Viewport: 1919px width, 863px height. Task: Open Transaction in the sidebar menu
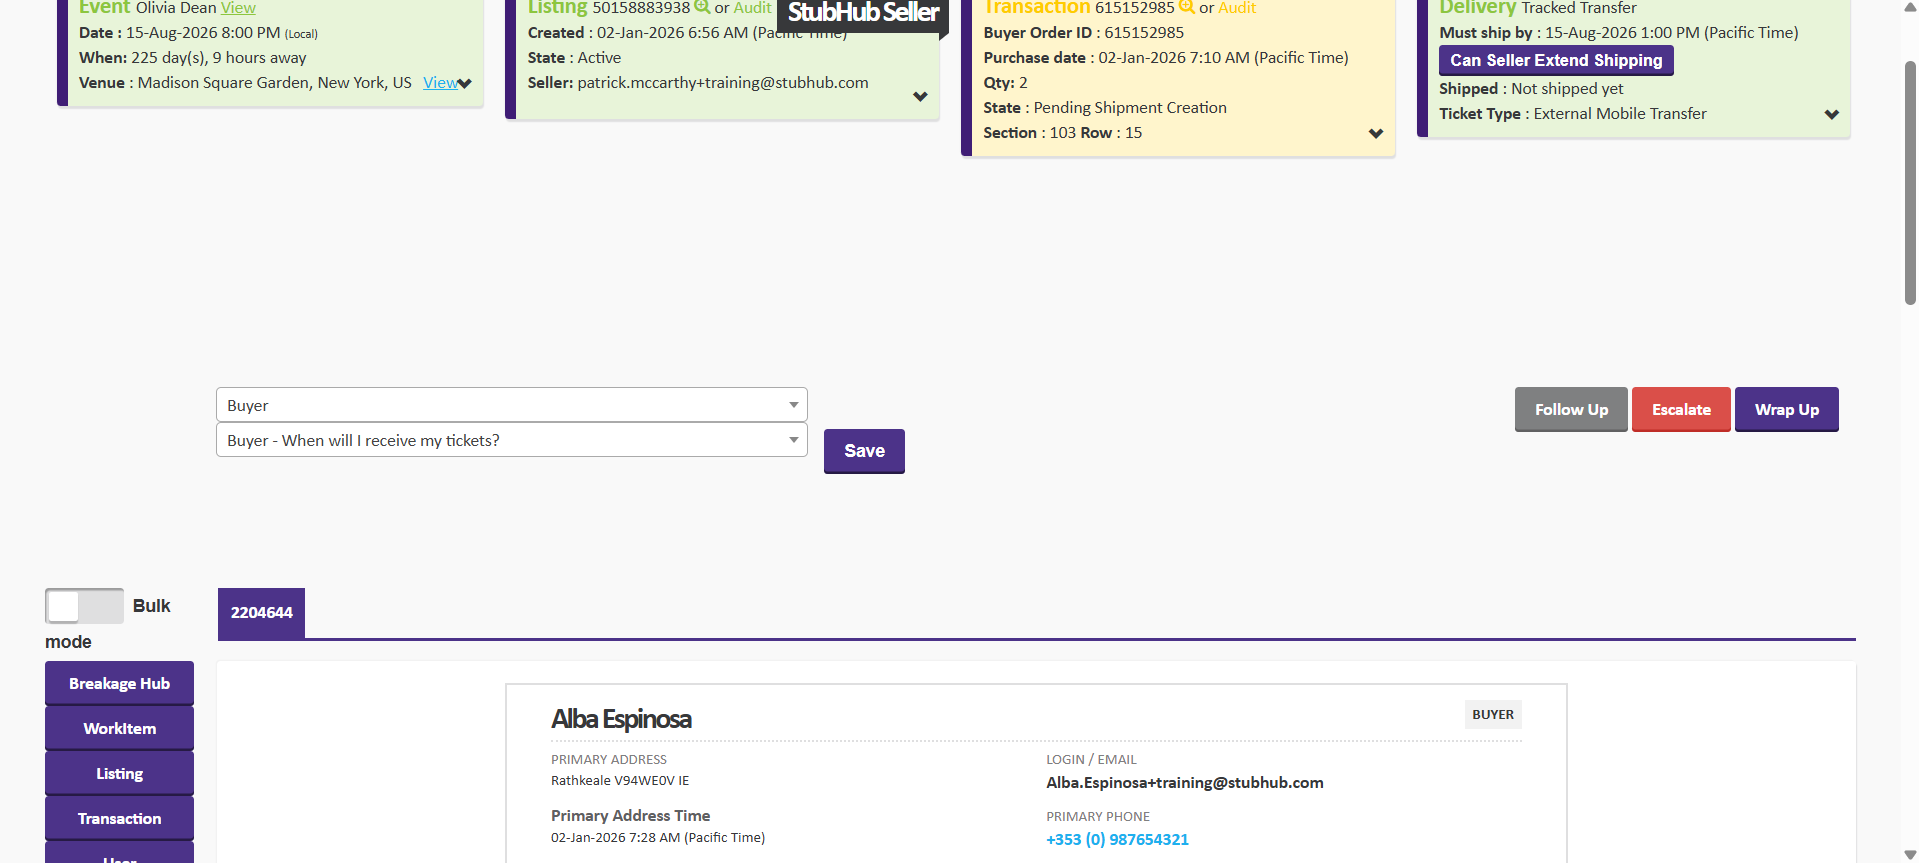click(x=119, y=819)
